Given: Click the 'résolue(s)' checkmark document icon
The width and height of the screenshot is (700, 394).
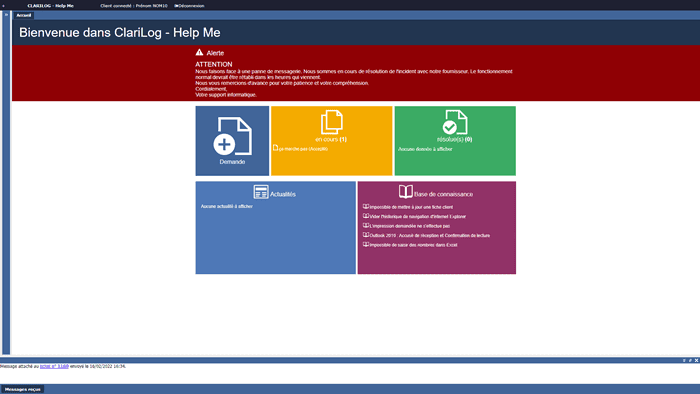Looking at the screenshot, I should tap(455, 122).
